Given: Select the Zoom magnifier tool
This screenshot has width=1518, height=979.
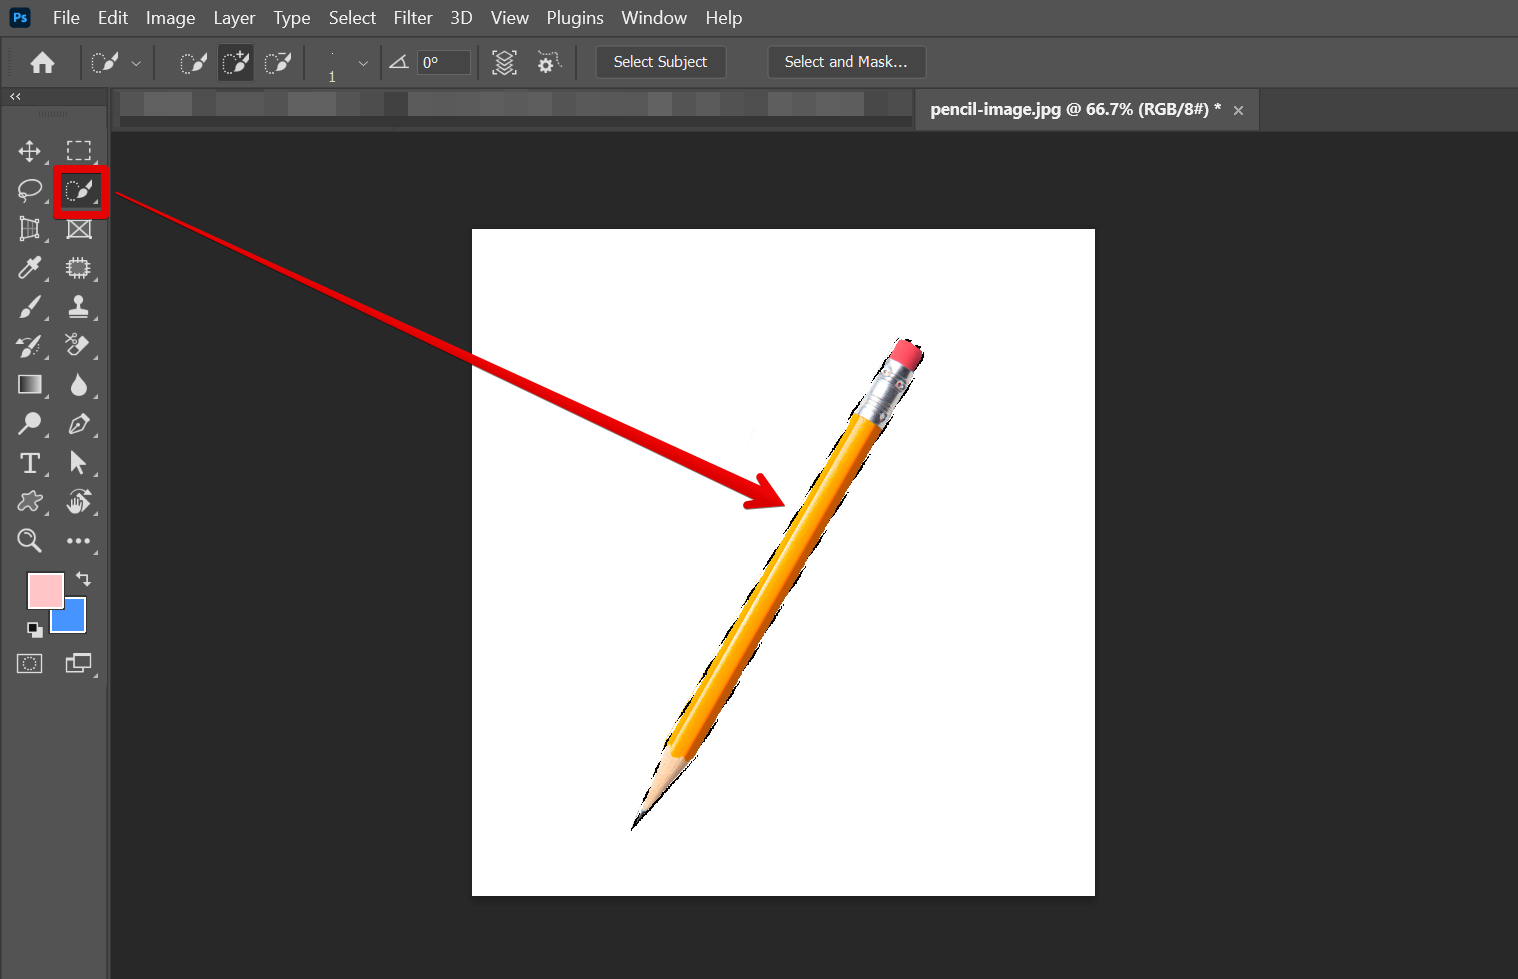Looking at the screenshot, I should tap(29, 541).
